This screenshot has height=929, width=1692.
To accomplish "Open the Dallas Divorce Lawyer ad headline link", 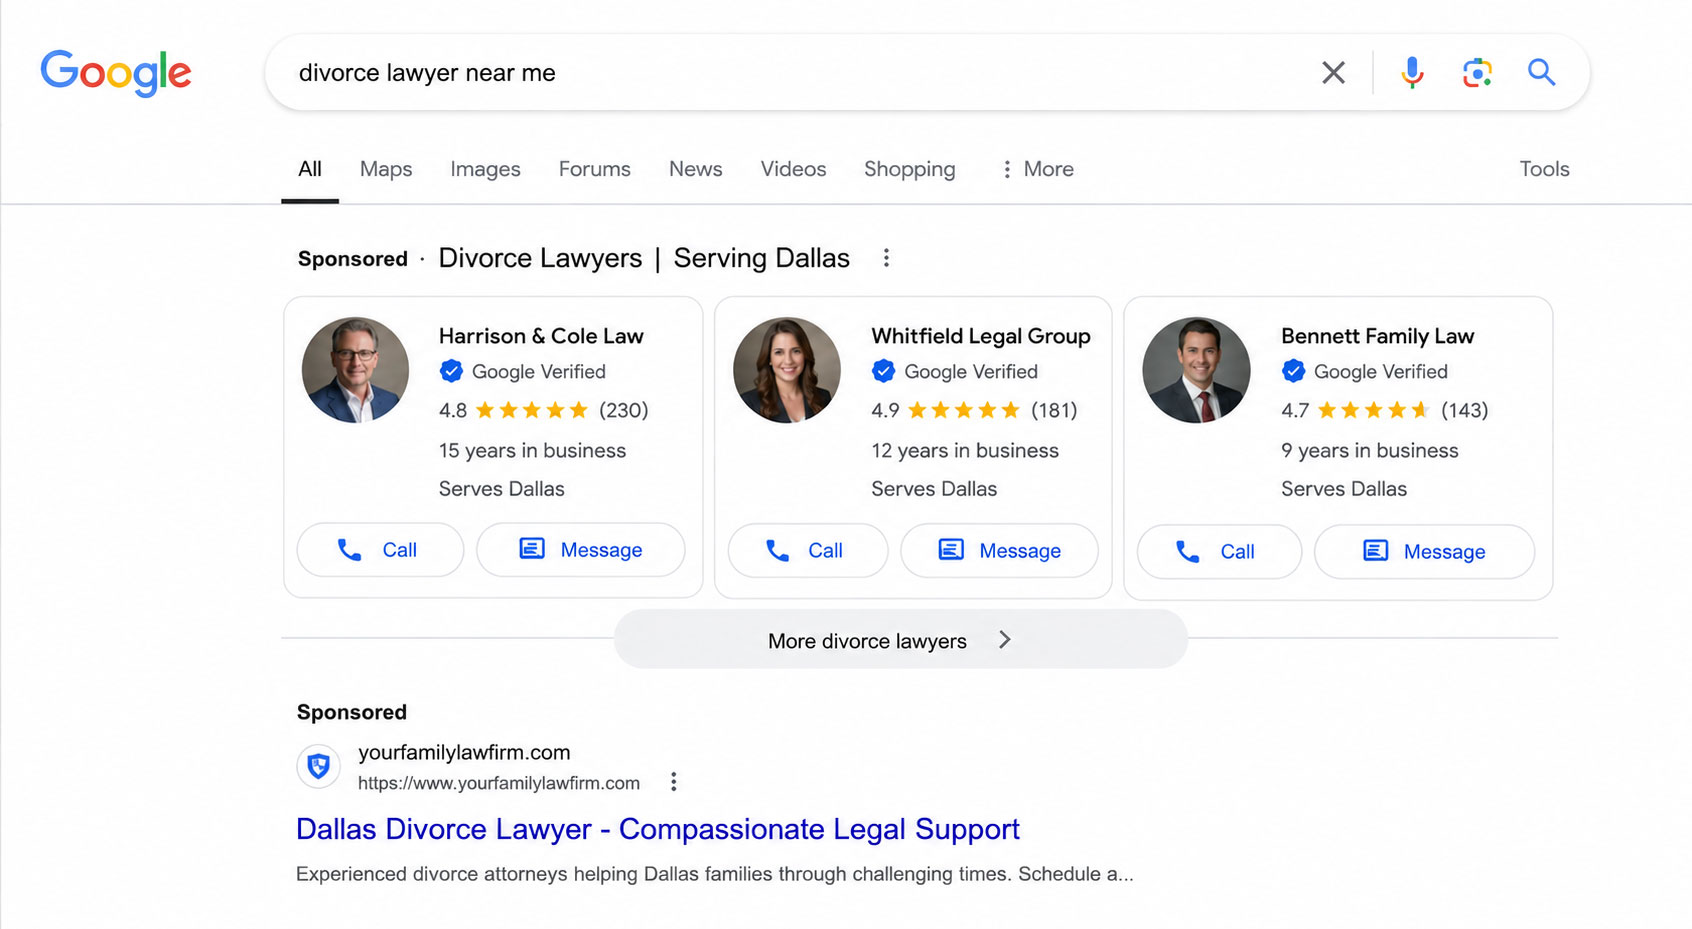I will coord(658,829).
